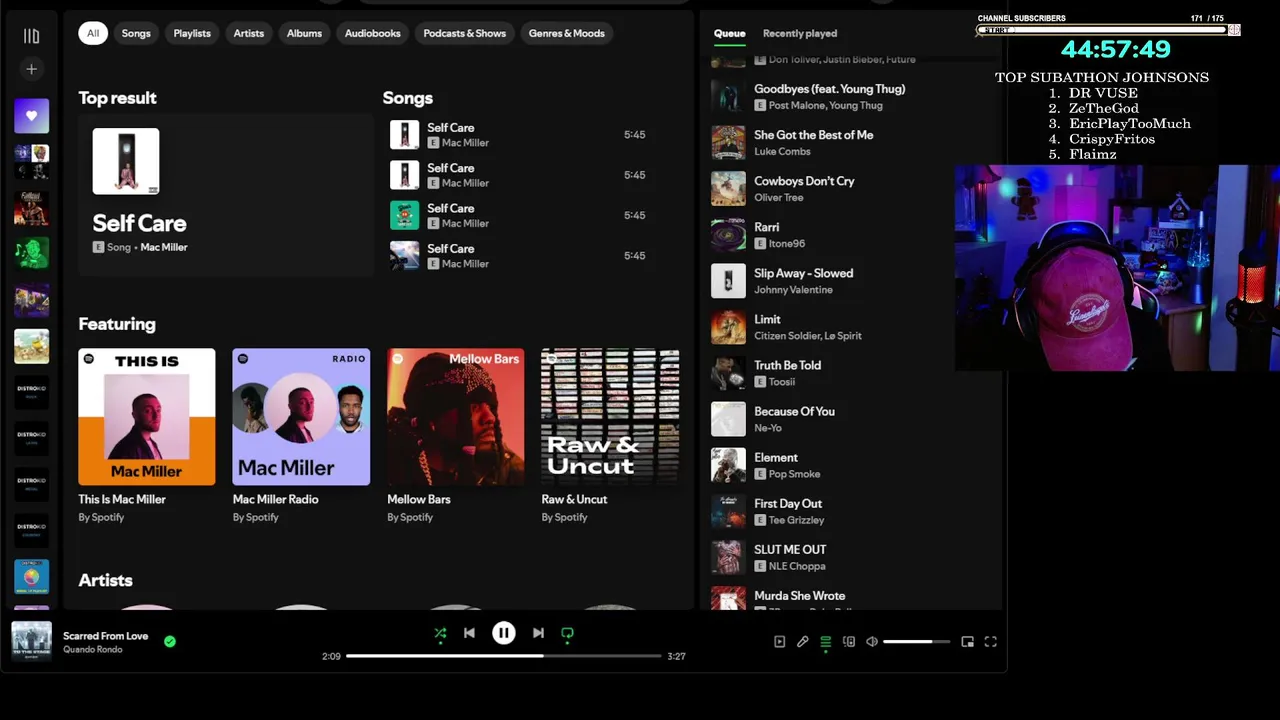Click Goodbyes (feat. Young Thug) in queue
Viewport: 1280px width, 720px height.
click(x=829, y=89)
